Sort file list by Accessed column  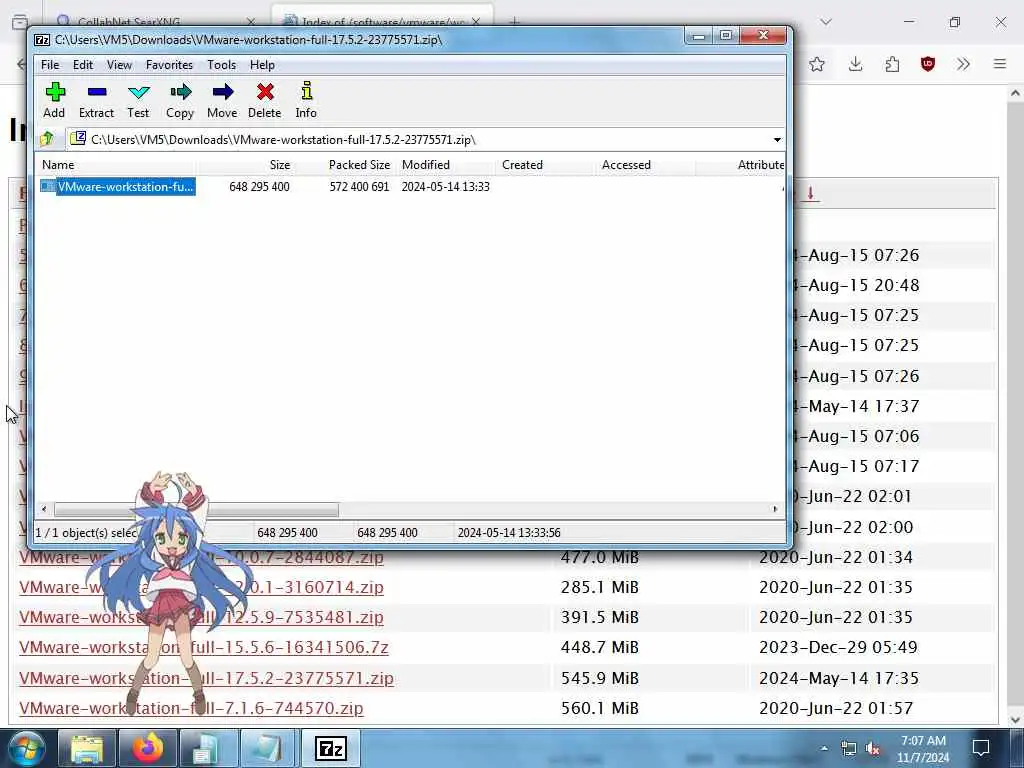click(x=646, y=165)
